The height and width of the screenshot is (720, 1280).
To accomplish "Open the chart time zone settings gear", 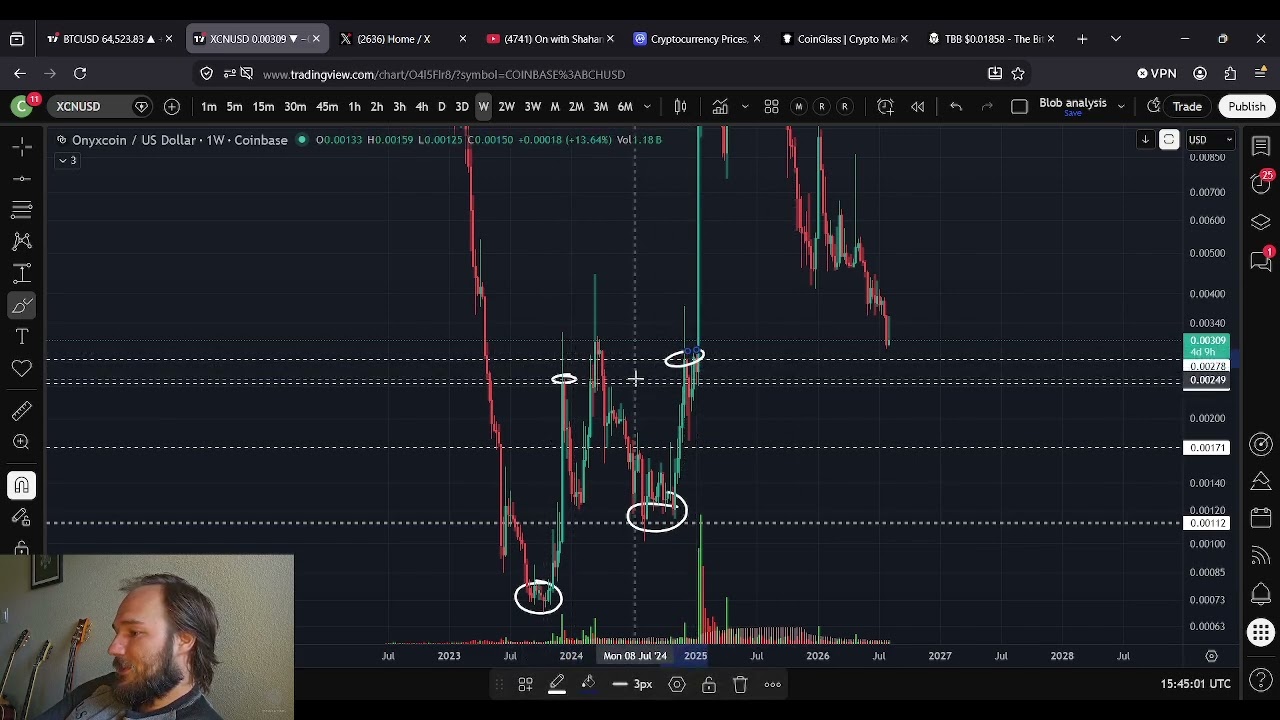I will 1211,656.
